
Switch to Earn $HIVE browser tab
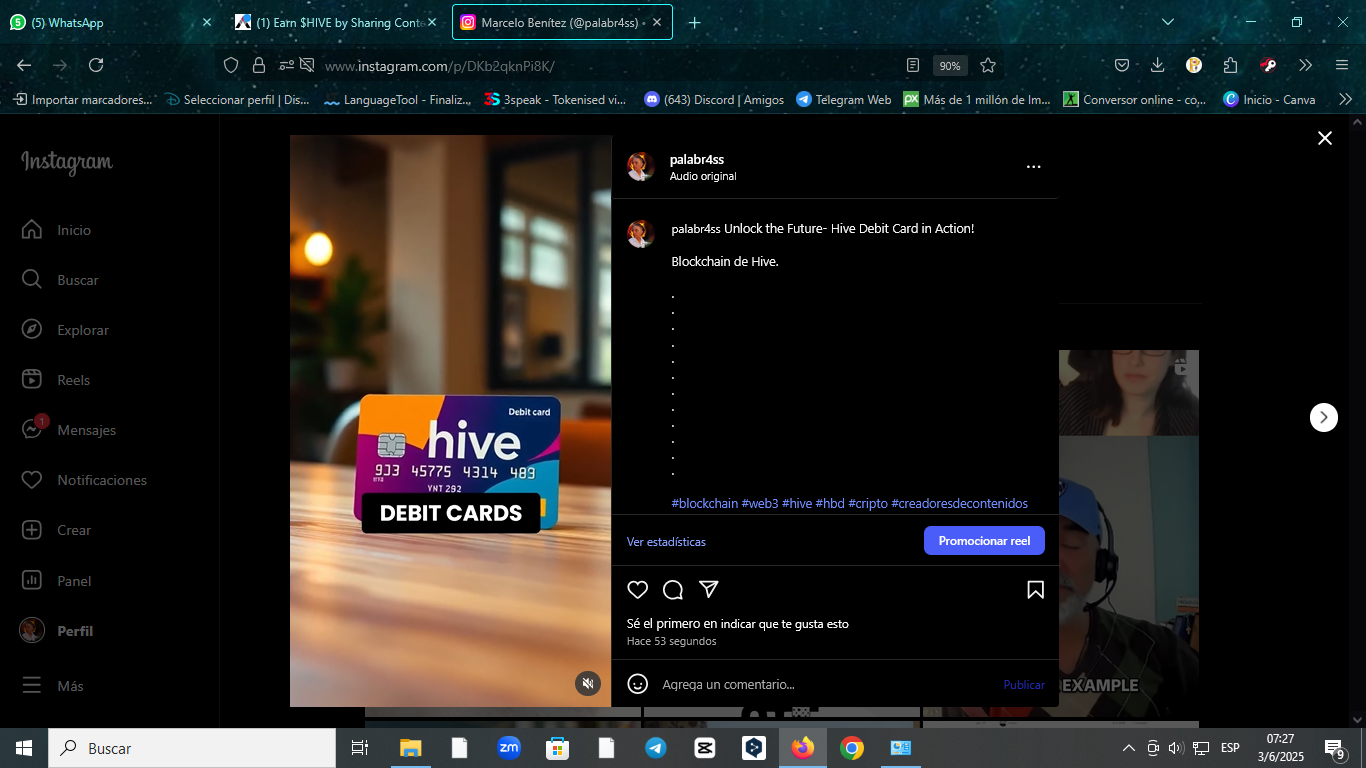[337, 22]
